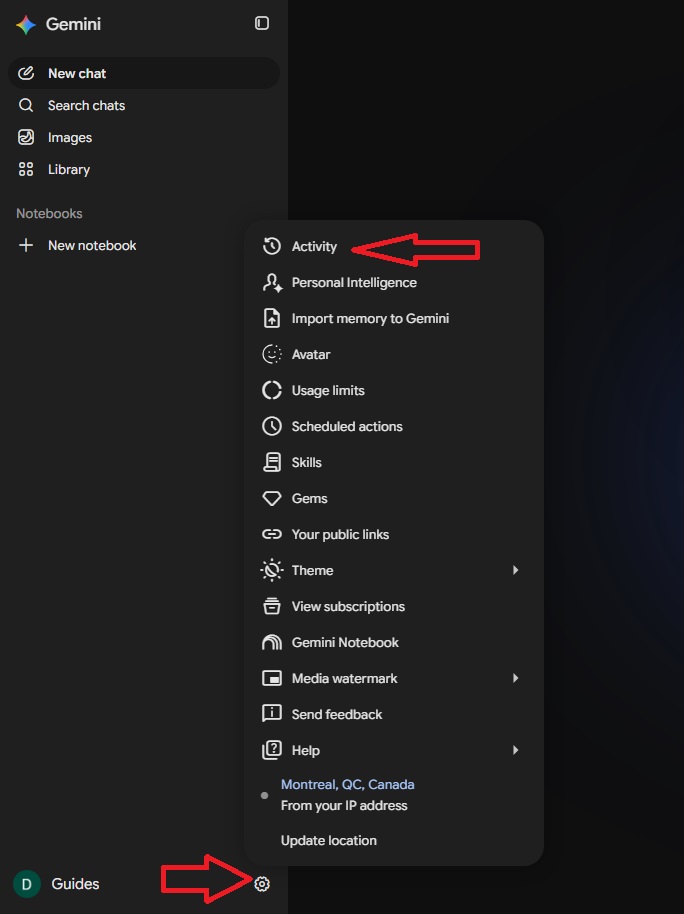684x914 pixels.
Task: Click the Gemini title text
Action: [x=73, y=24]
